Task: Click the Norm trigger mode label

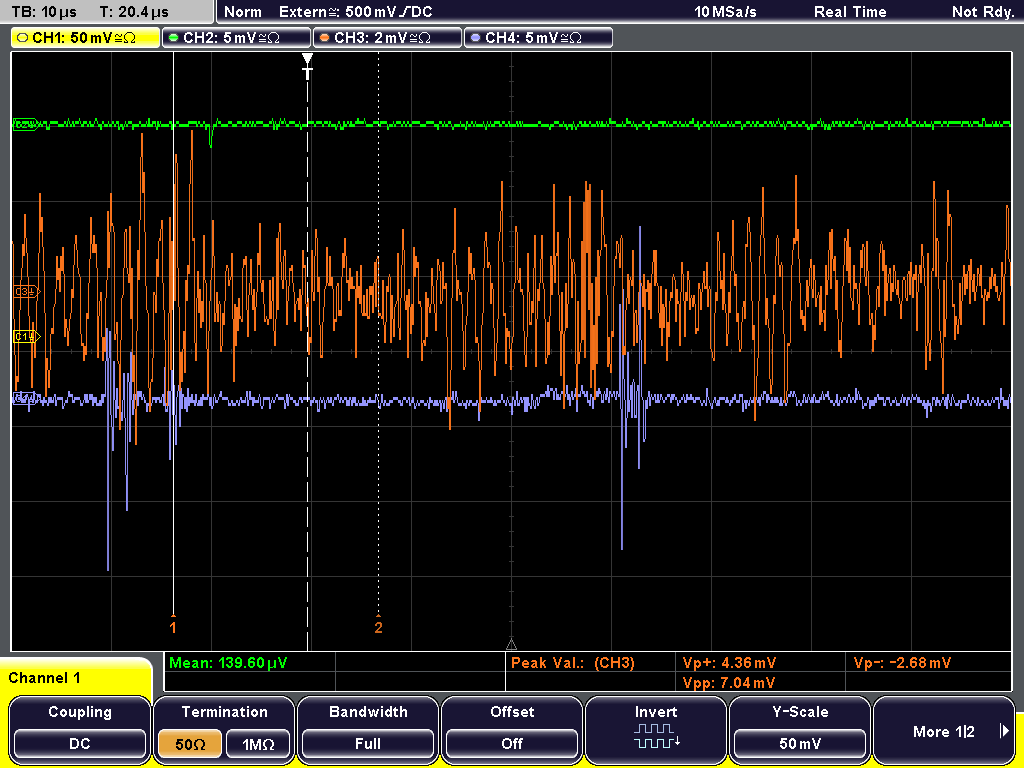Action: [243, 12]
